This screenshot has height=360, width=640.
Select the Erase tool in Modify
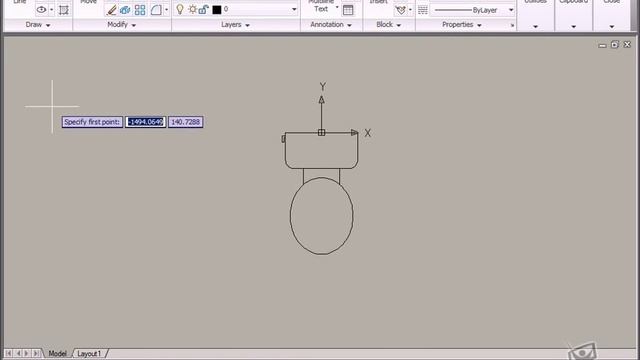point(111,10)
